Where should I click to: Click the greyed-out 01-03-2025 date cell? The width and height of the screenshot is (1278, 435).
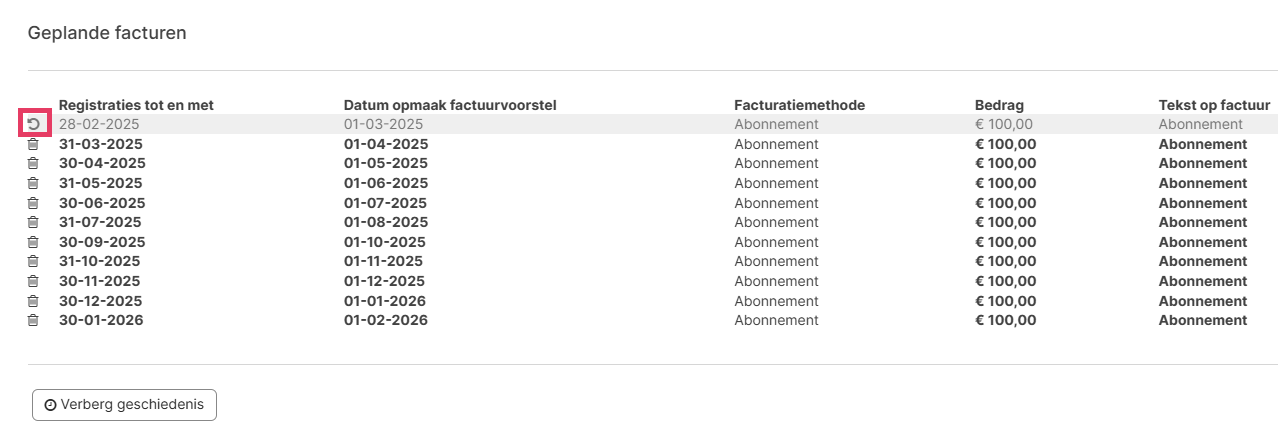coord(383,124)
